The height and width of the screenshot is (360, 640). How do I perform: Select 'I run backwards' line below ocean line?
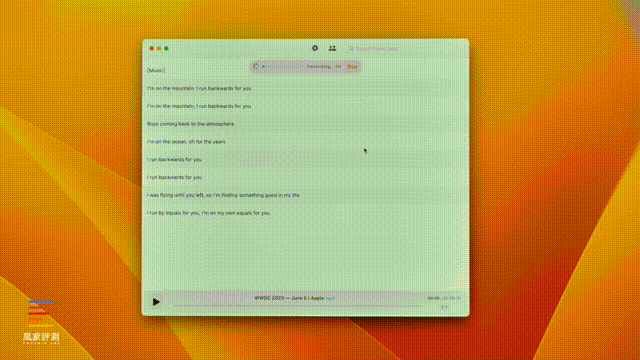(174, 160)
